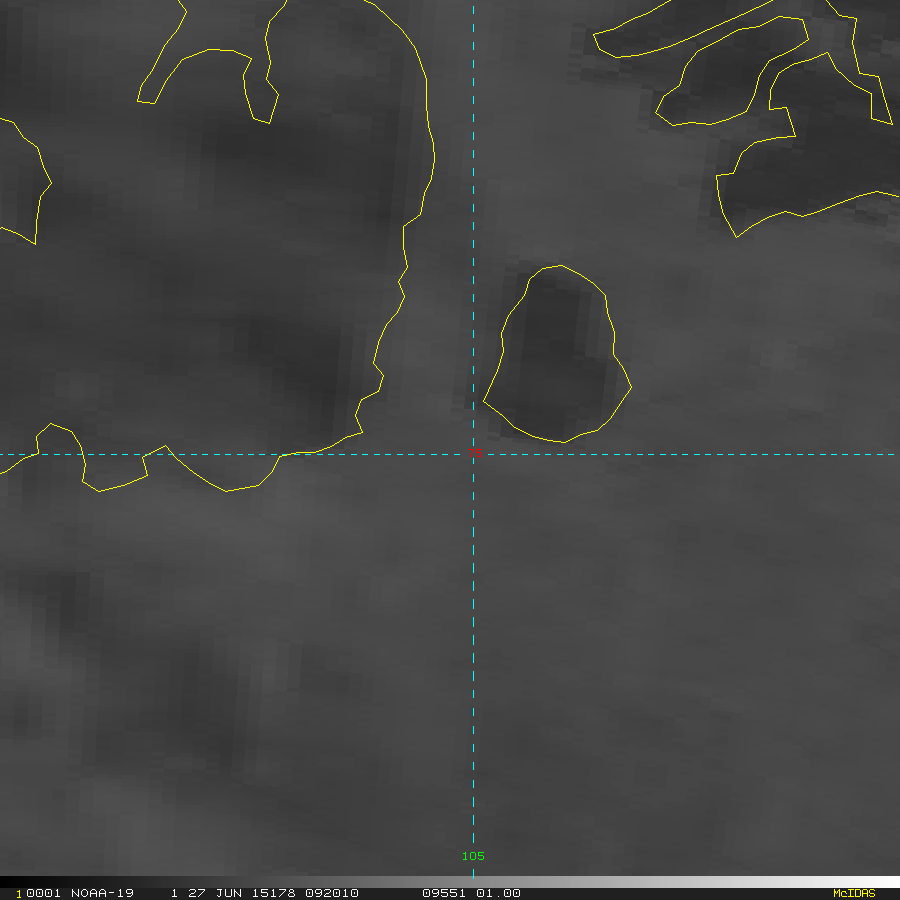900x900 pixels.
Task: Click the gray dashed vertical longitude line
Action: (x=473, y=650)
